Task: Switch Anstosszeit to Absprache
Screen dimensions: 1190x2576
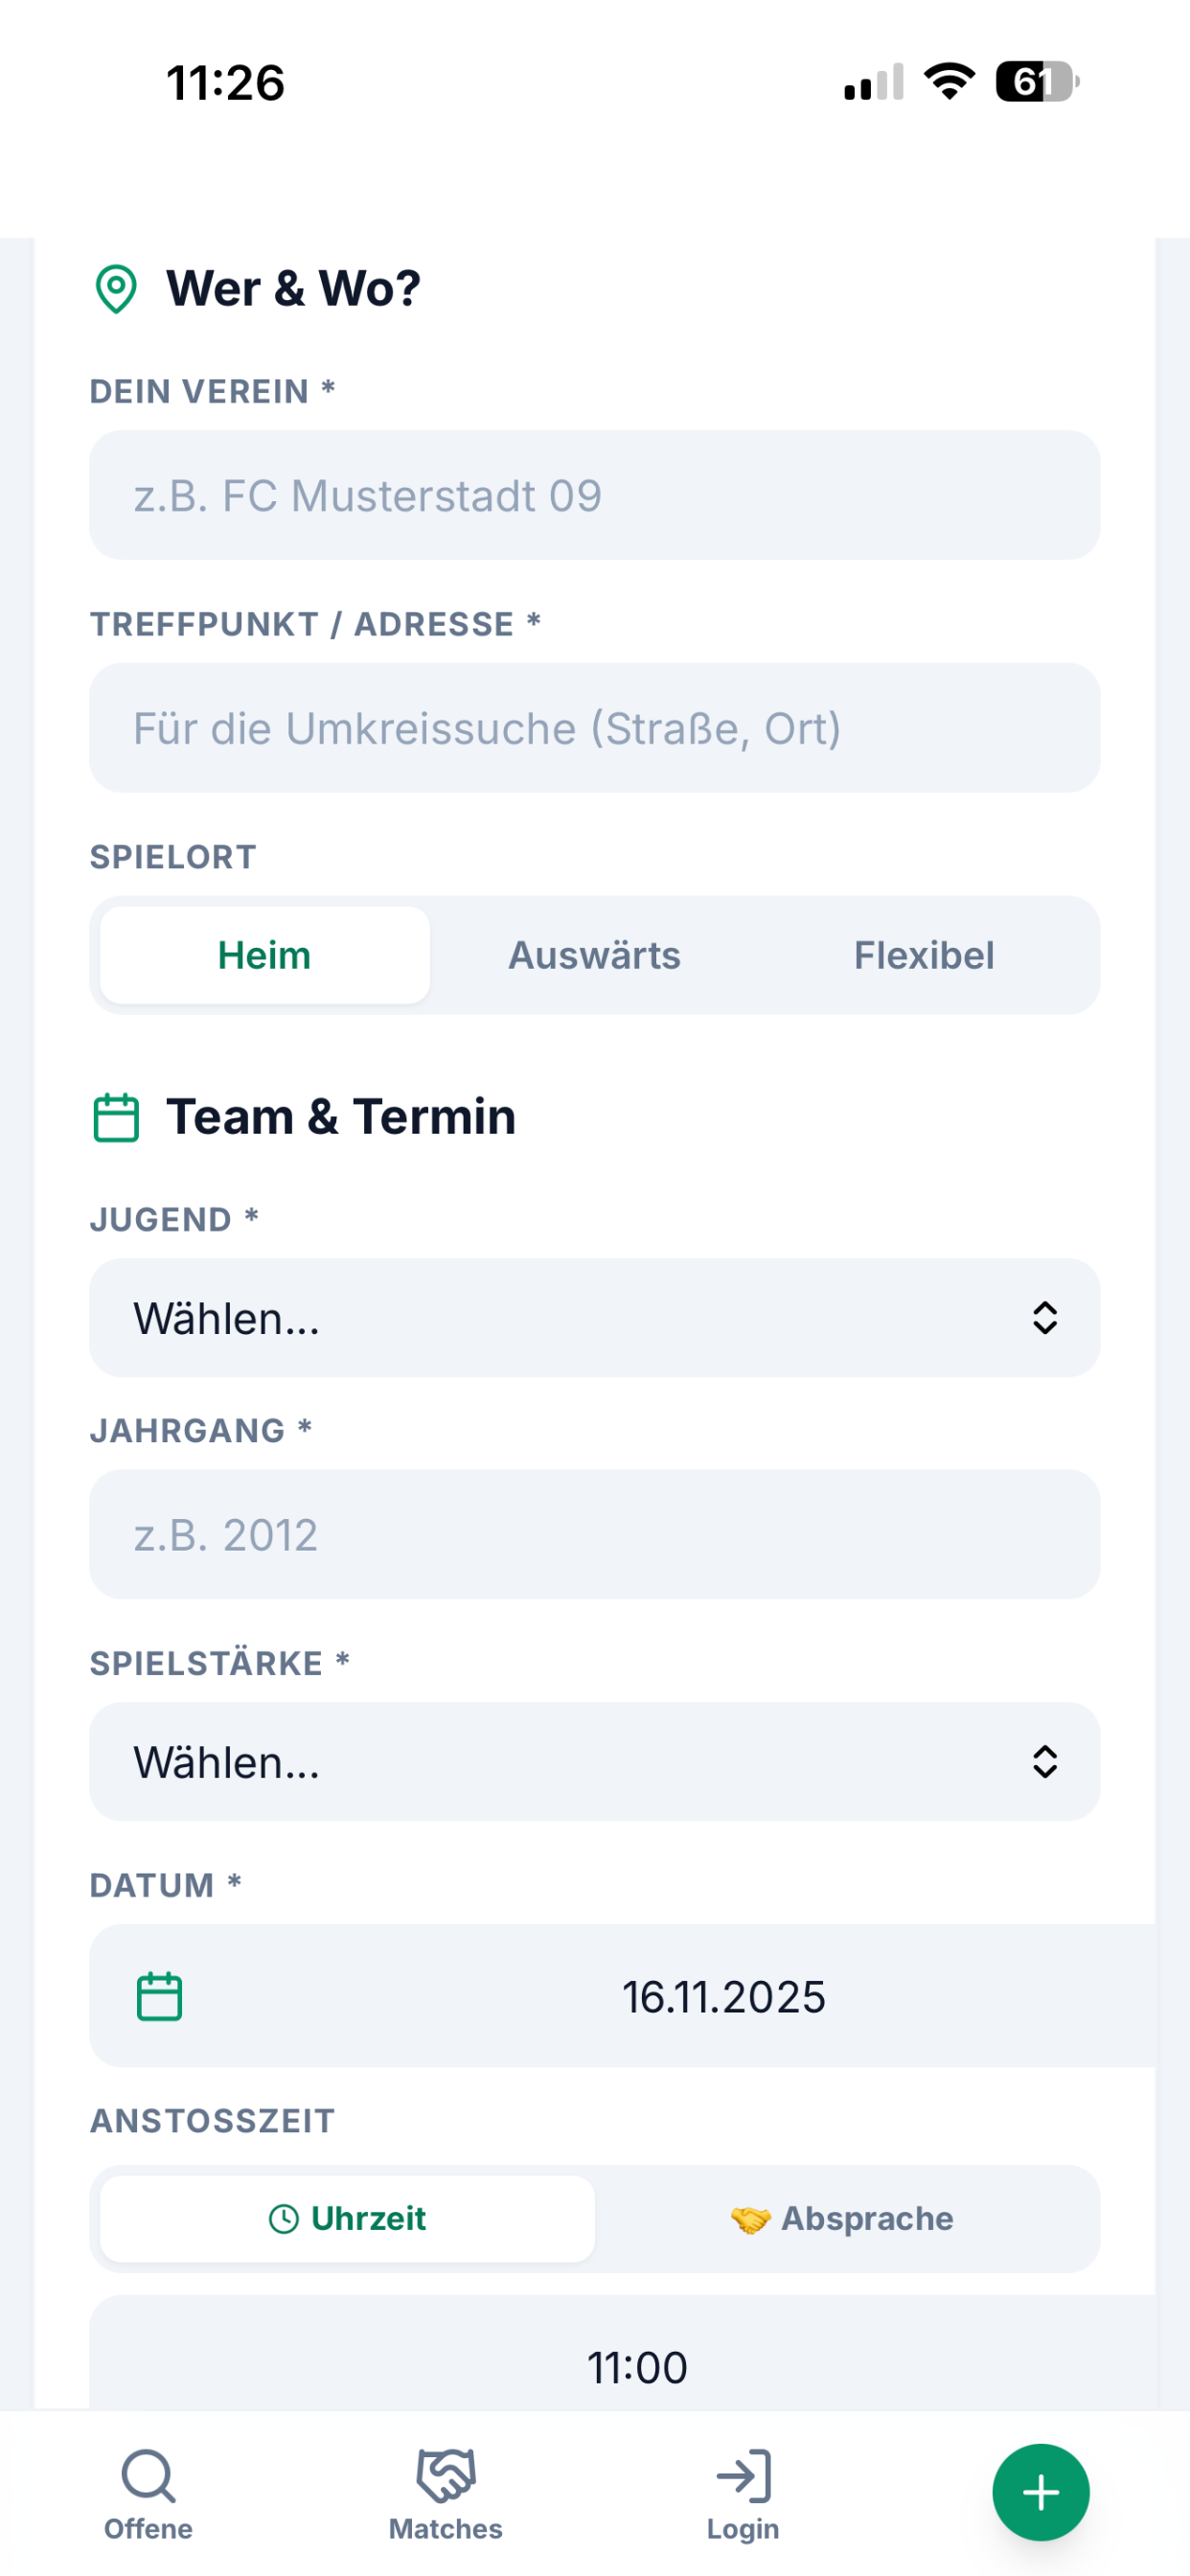Action: tap(842, 2218)
